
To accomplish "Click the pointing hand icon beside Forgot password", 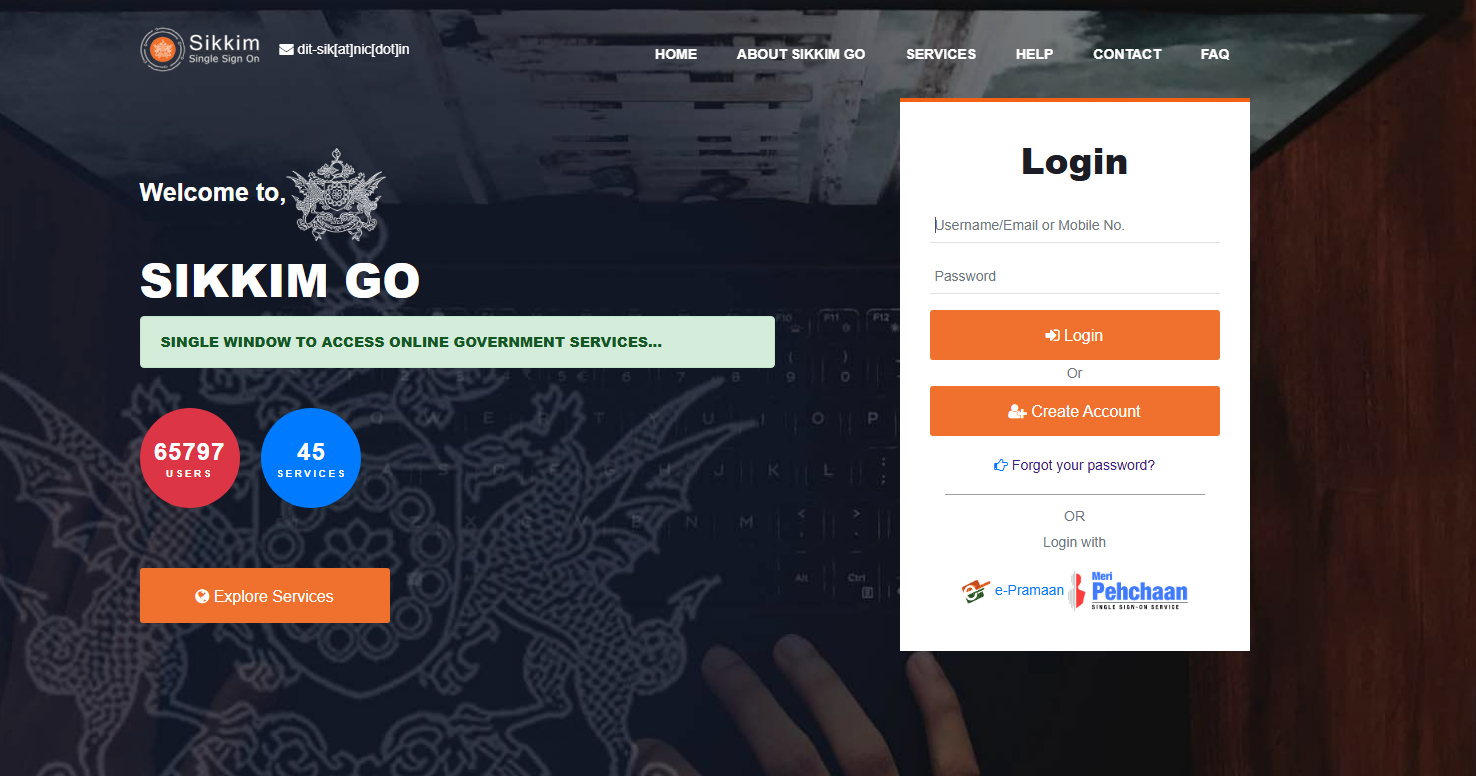I will 1001,465.
